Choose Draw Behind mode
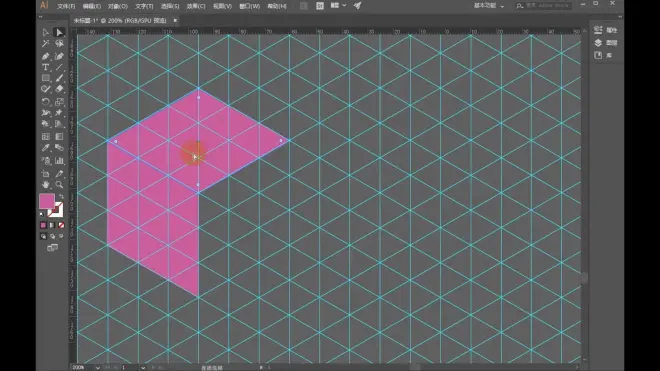The height and width of the screenshot is (371, 660). [x=52, y=236]
